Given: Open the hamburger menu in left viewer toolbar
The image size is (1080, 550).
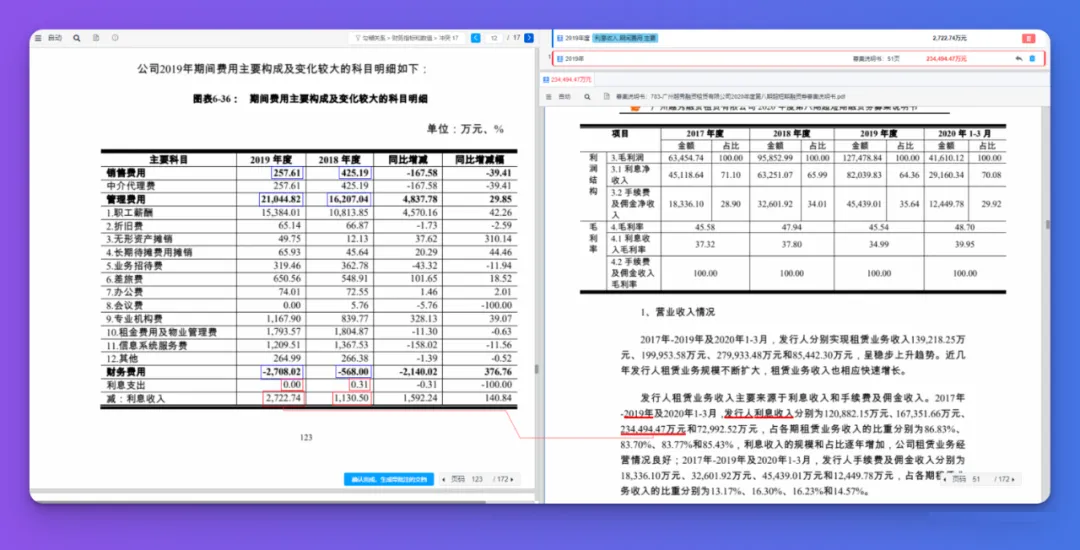Looking at the screenshot, I should [x=38, y=38].
